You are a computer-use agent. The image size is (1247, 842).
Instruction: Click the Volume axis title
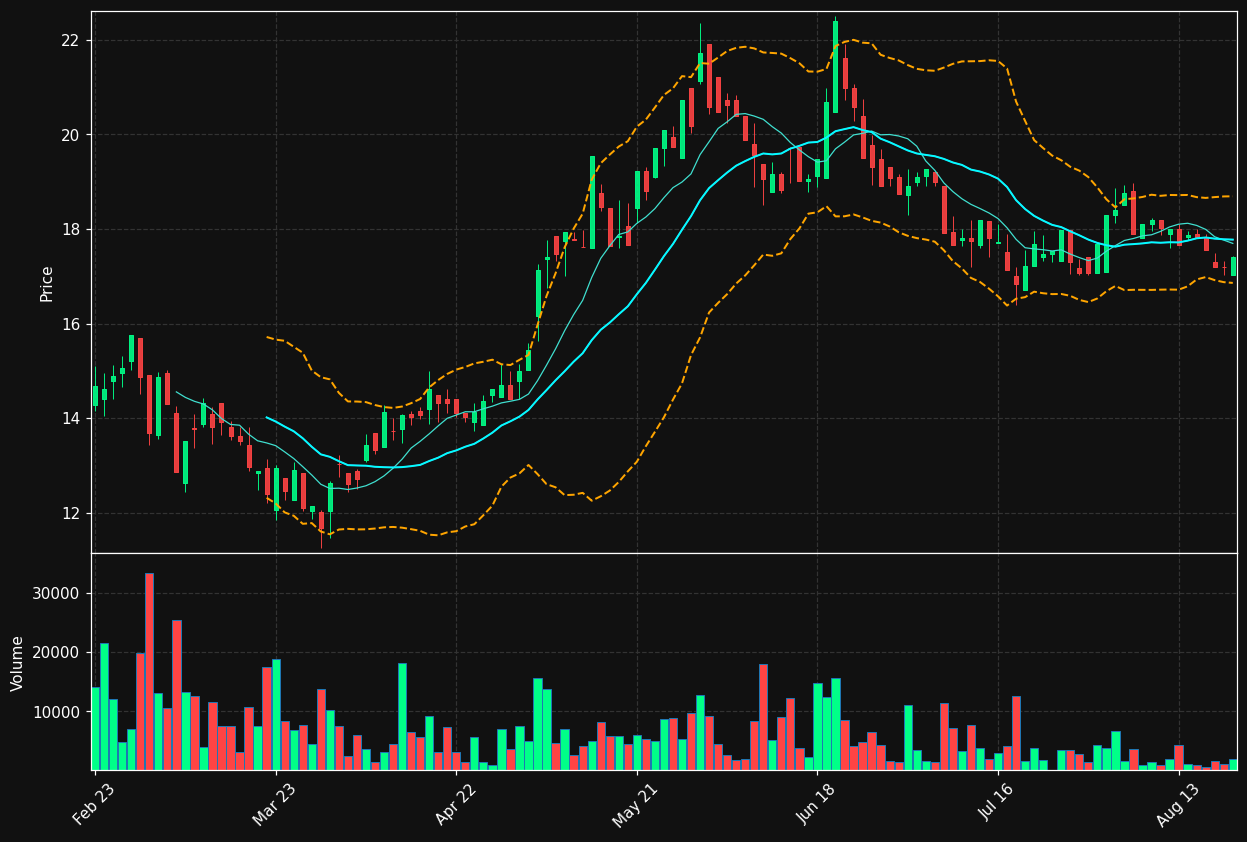click(18, 663)
